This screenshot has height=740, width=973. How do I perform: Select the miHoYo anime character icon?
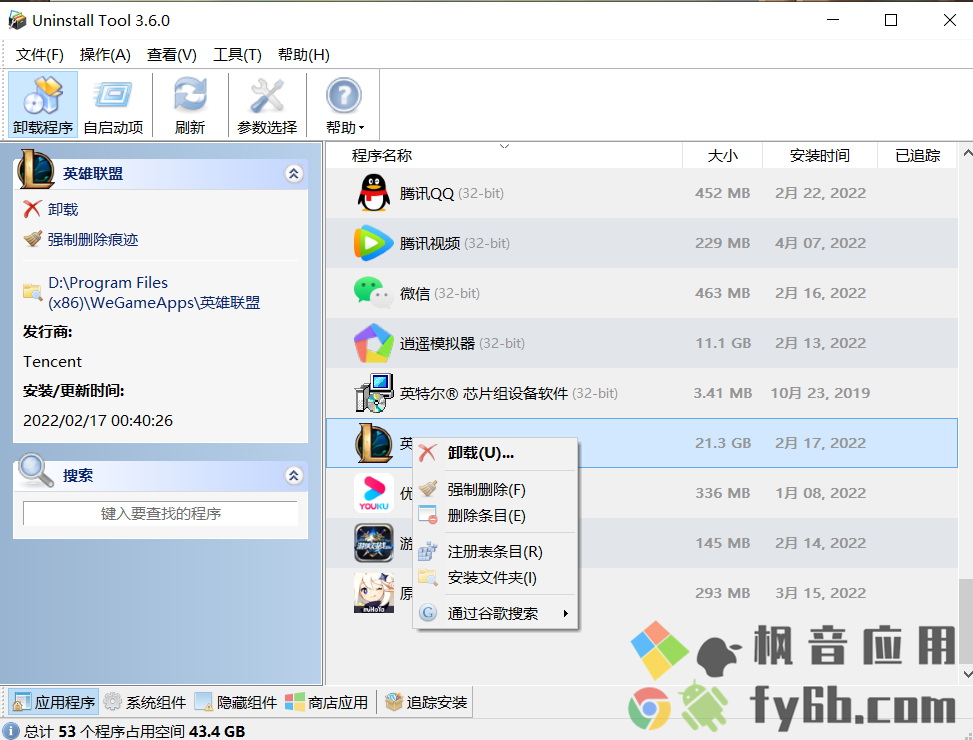point(374,593)
